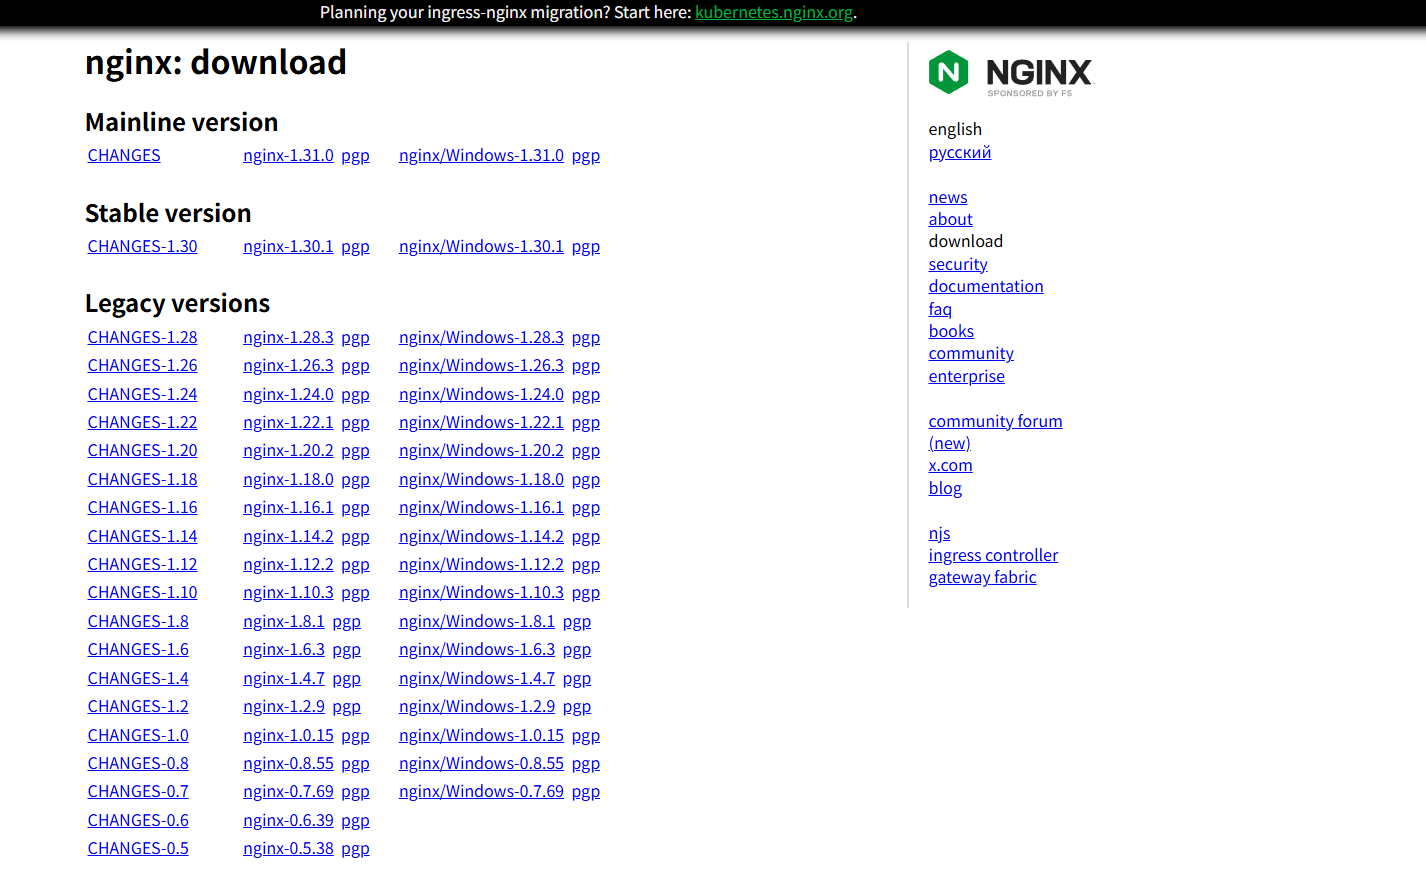Go to the news page

click(x=948, y=197)
